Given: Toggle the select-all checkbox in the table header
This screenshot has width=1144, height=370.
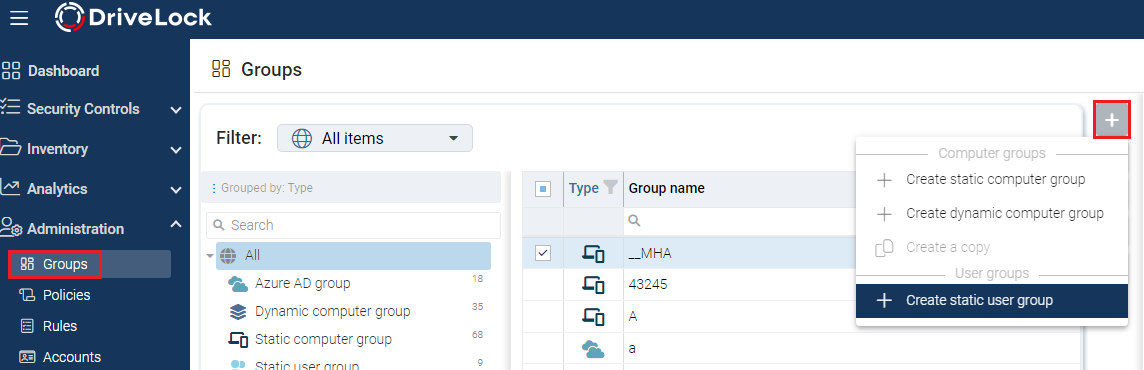Looking at the screenshot, I should point(543,189).
